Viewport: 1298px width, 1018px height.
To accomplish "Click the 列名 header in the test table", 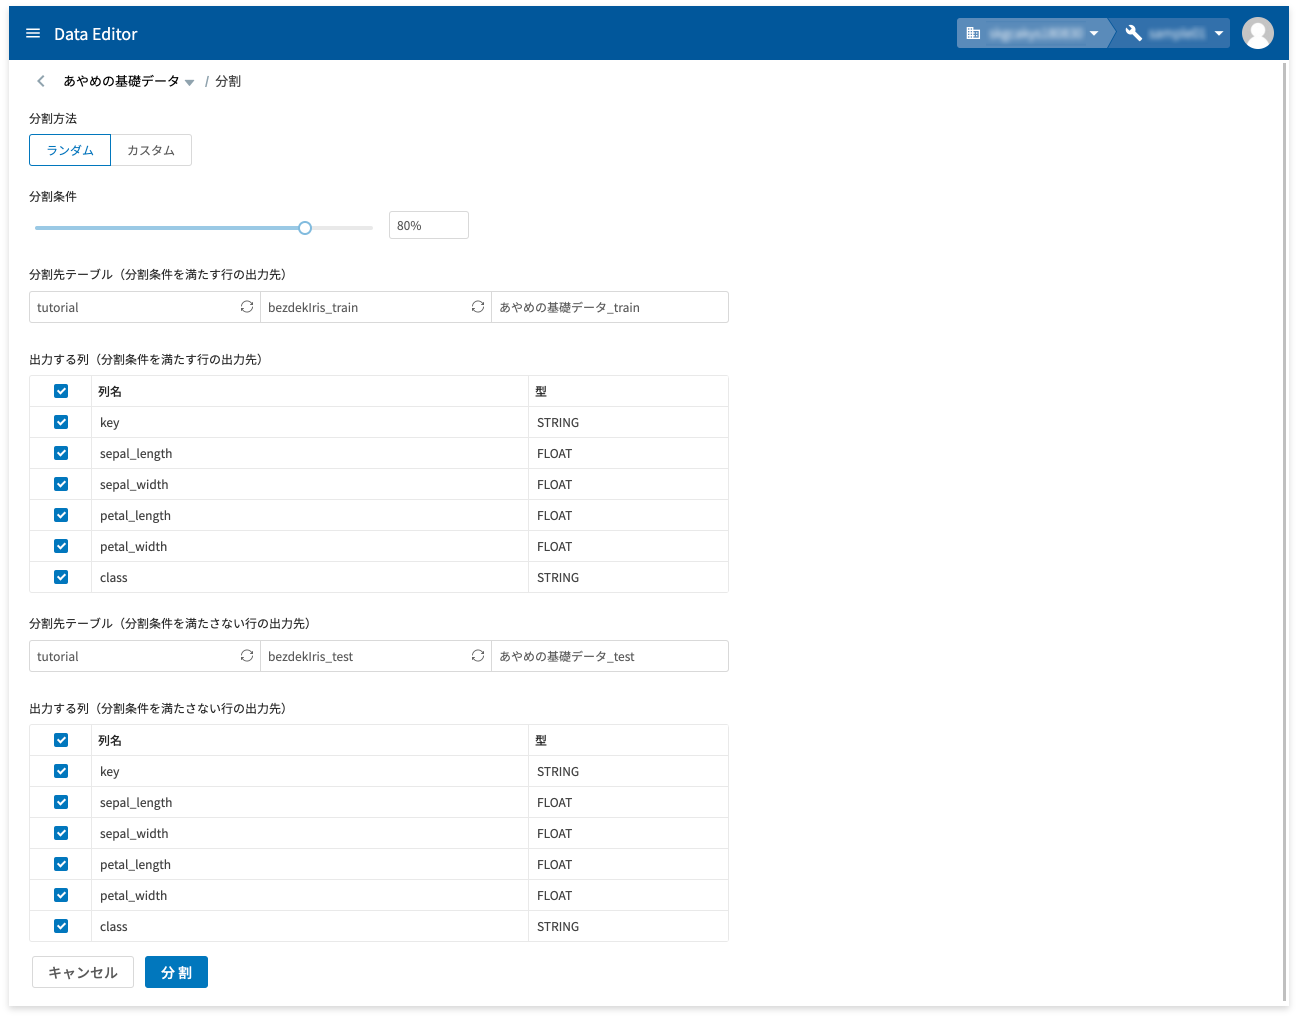I will click(110, 740).
